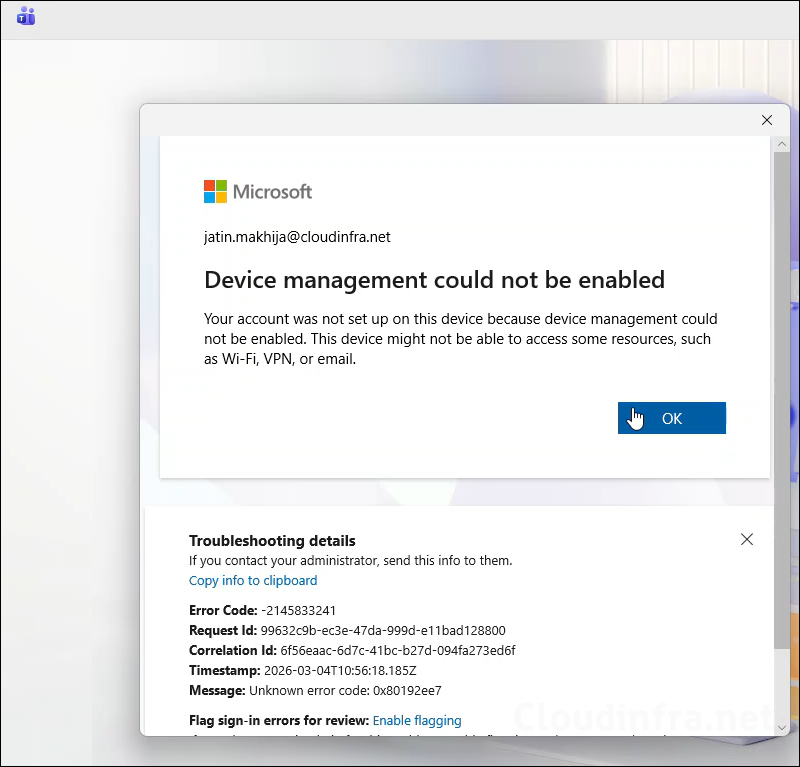This screenshot has height=767, width=800.
Task: Click the Microsoft logo in the dialog
Action: coord(257,191)
